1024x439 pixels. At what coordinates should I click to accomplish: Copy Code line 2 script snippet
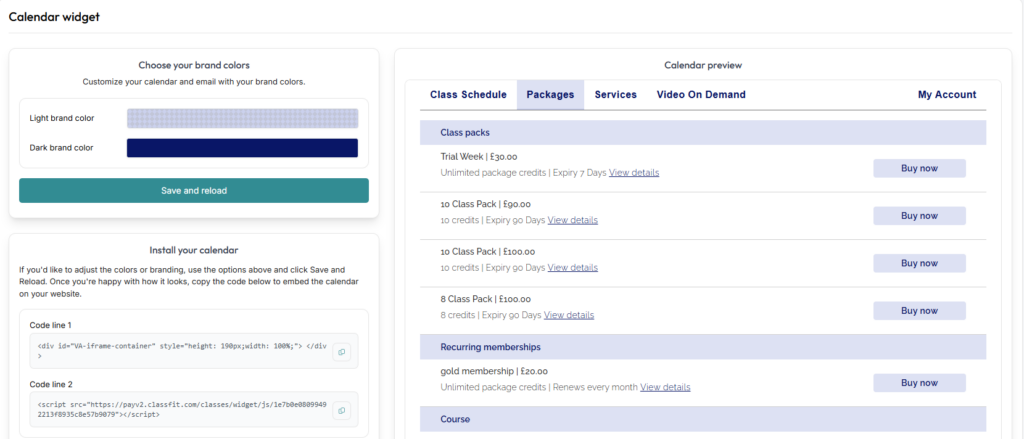tap(342, 410)
